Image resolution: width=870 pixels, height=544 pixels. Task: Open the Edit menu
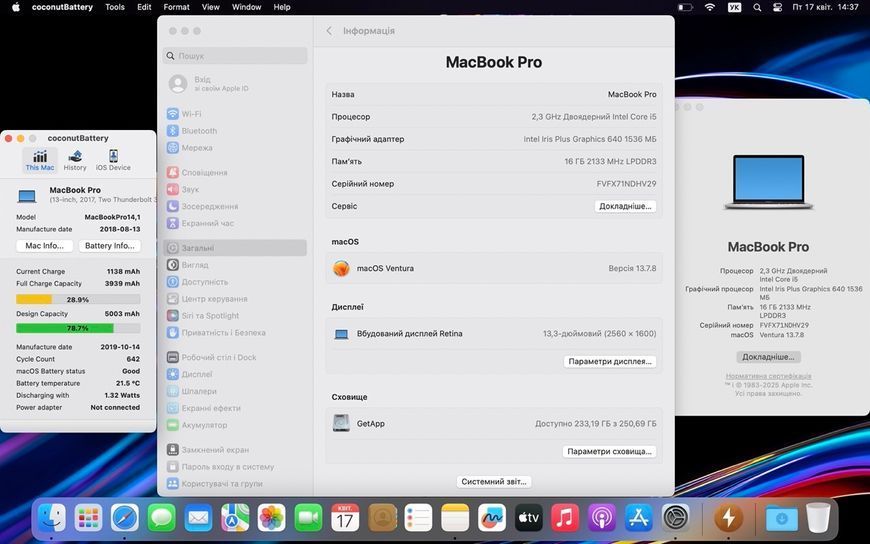(144, 7)
